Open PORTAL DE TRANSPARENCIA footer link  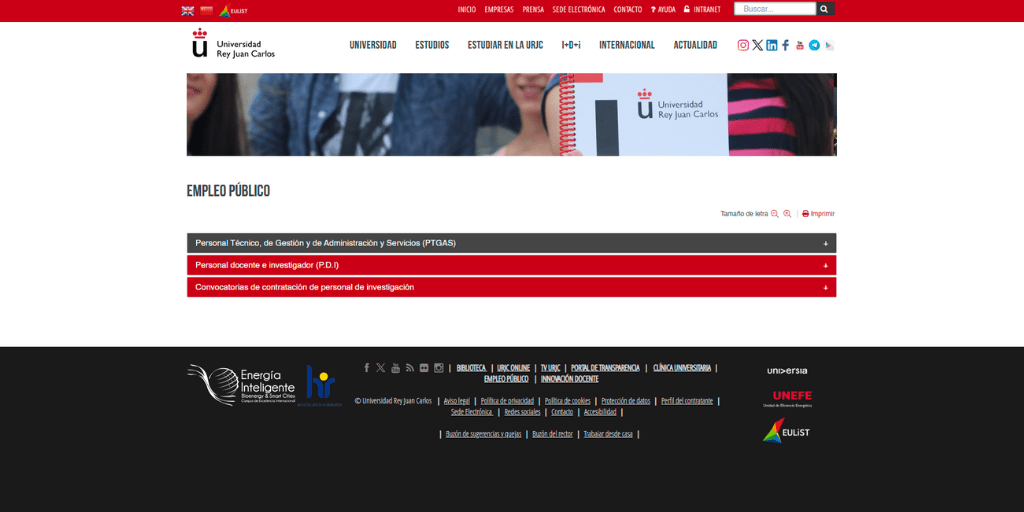tap(605, 368)
